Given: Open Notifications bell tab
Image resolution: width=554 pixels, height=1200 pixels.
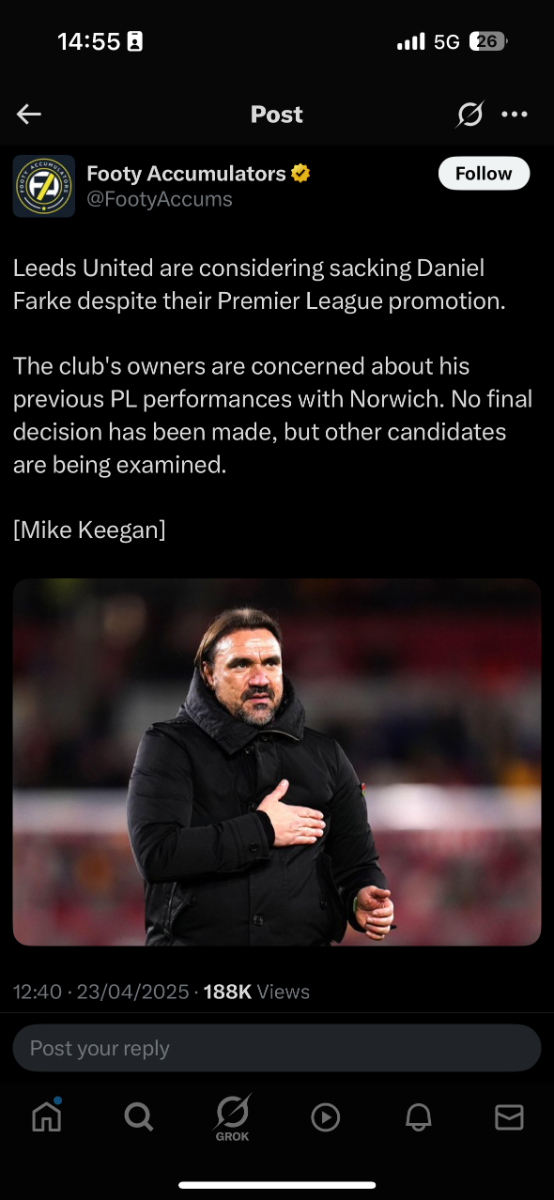Looking at the screenshot, I should coord(418,1117).
